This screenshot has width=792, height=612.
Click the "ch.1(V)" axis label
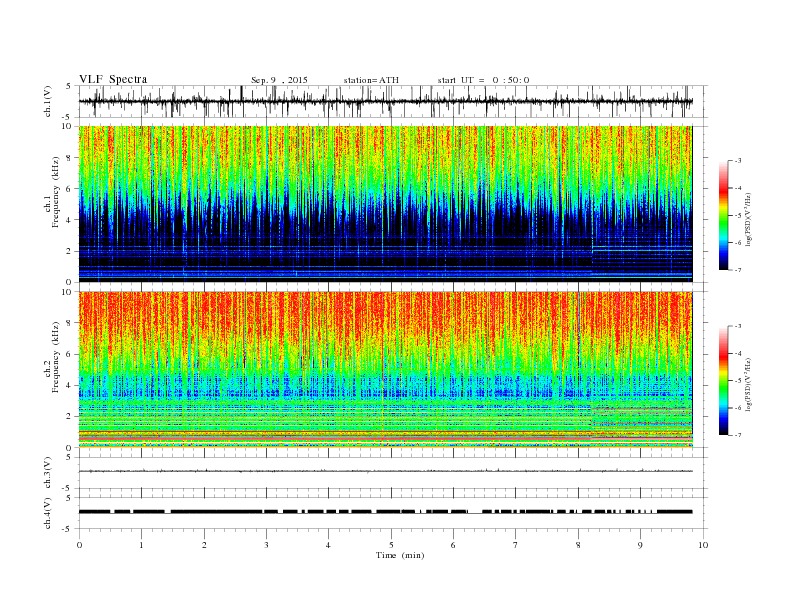[48, 102]
